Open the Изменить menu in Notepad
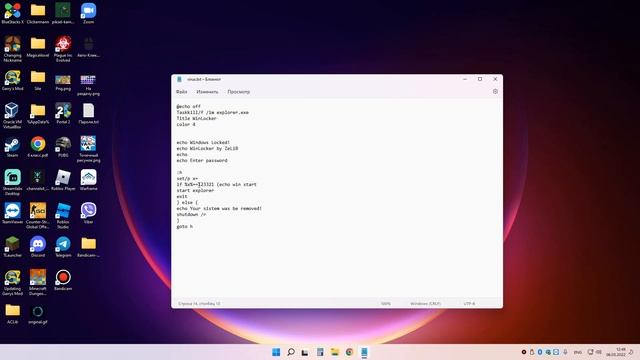 pos(207,92)
